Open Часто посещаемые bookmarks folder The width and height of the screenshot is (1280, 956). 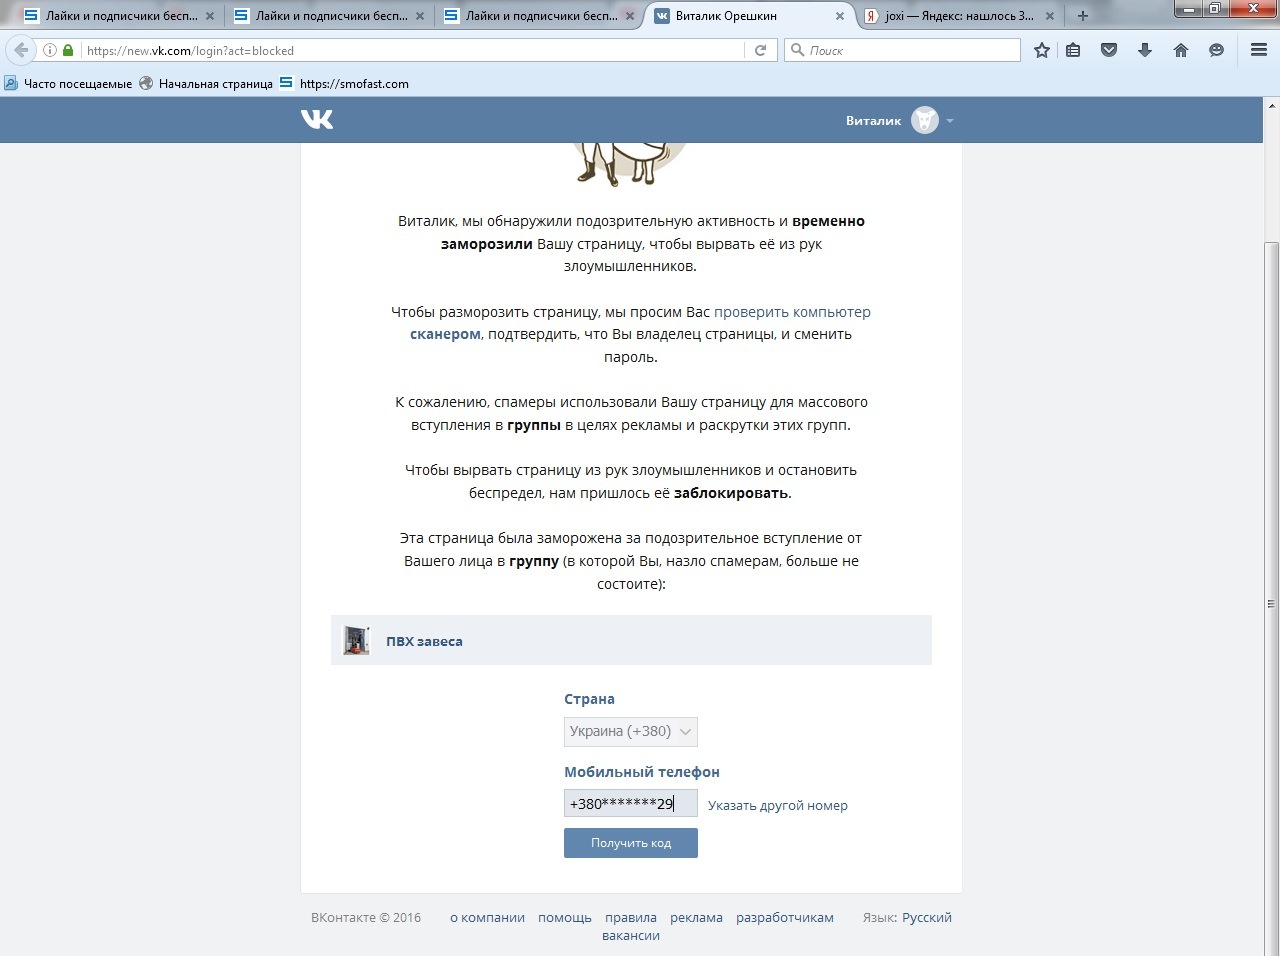click(x=68, y=84)
